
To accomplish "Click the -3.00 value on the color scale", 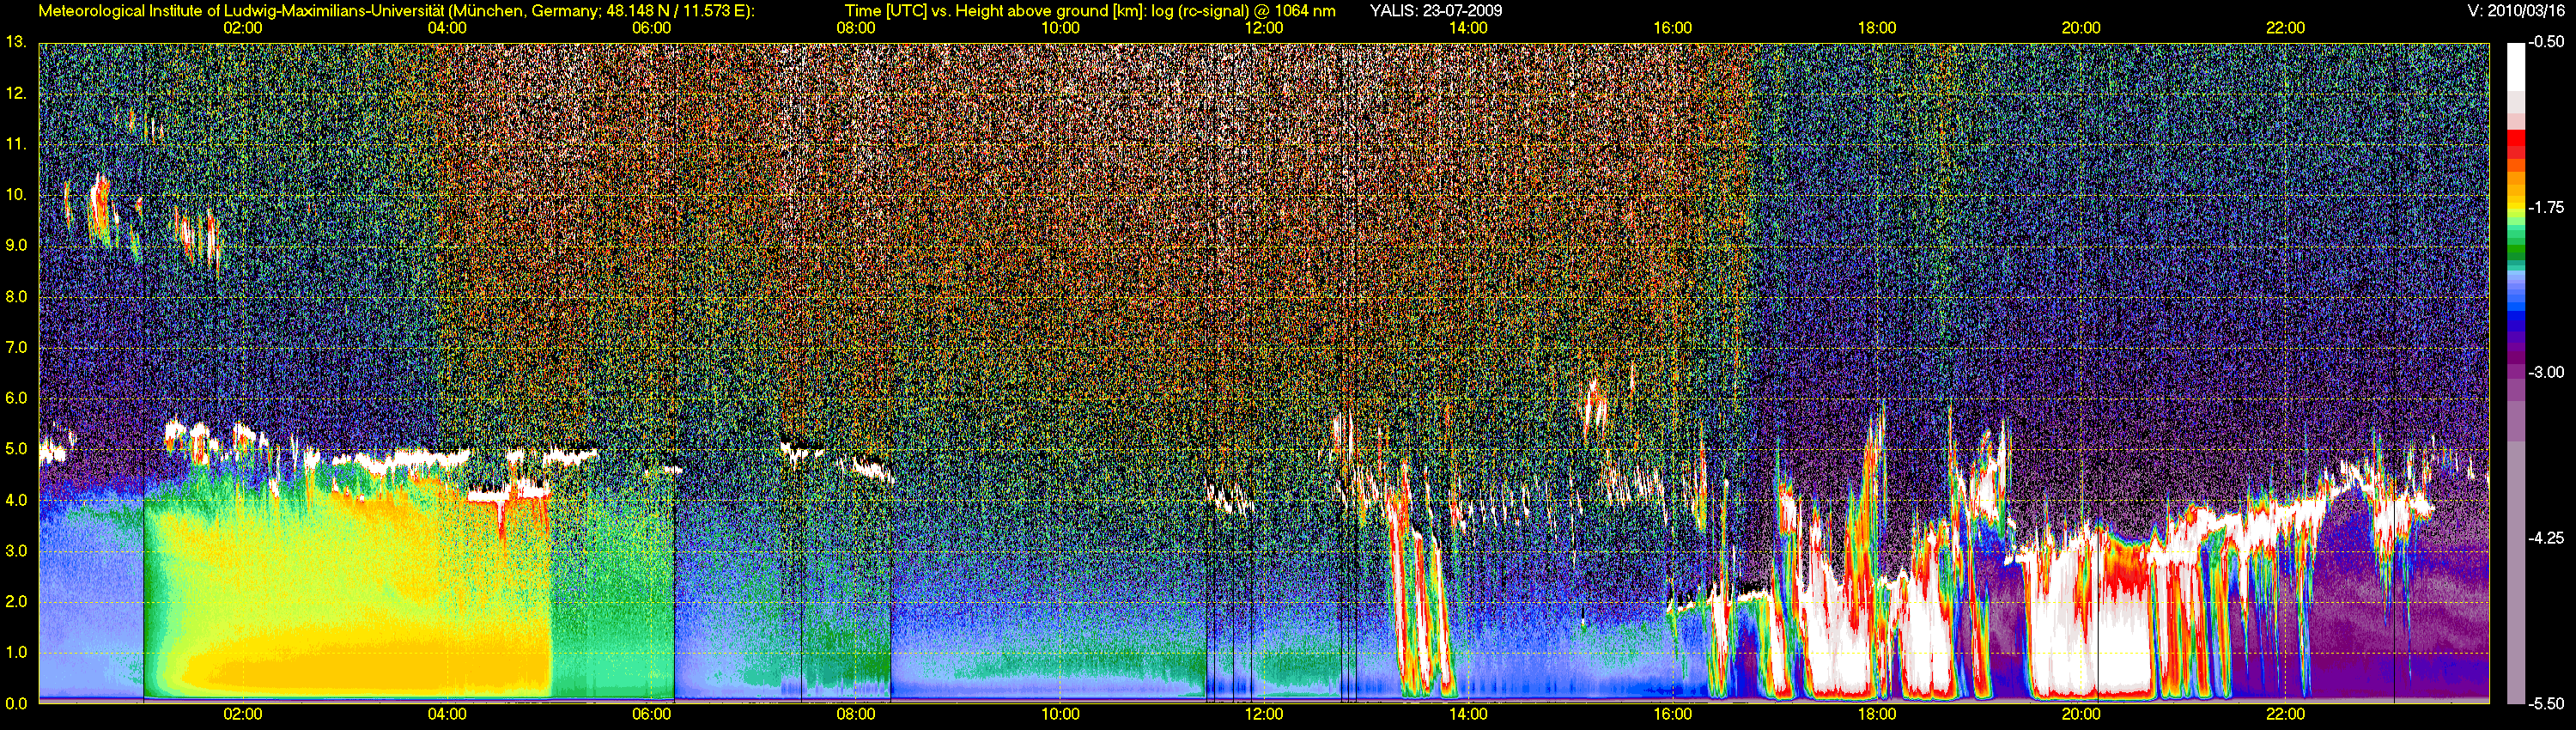I will click(2548, 372).
